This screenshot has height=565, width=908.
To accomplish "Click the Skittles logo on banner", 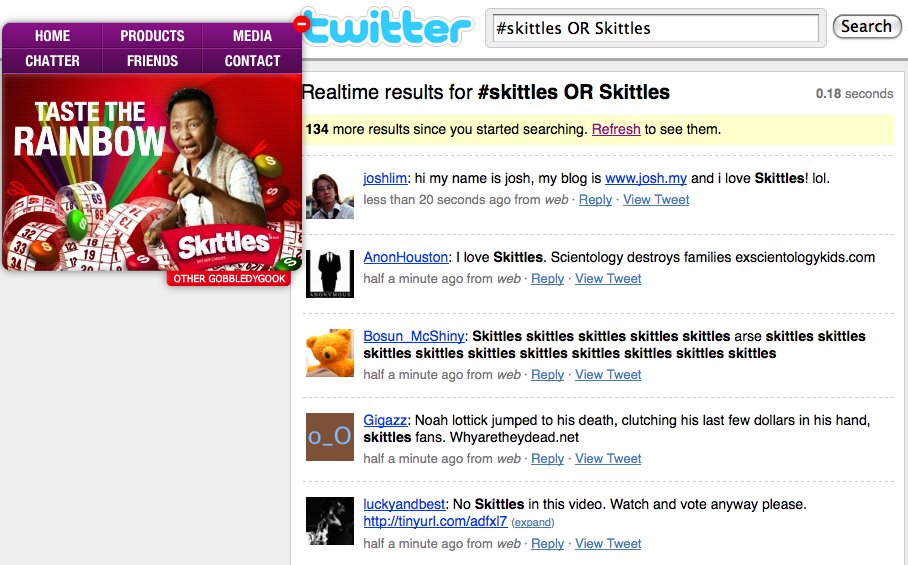I will click(223, 243).
